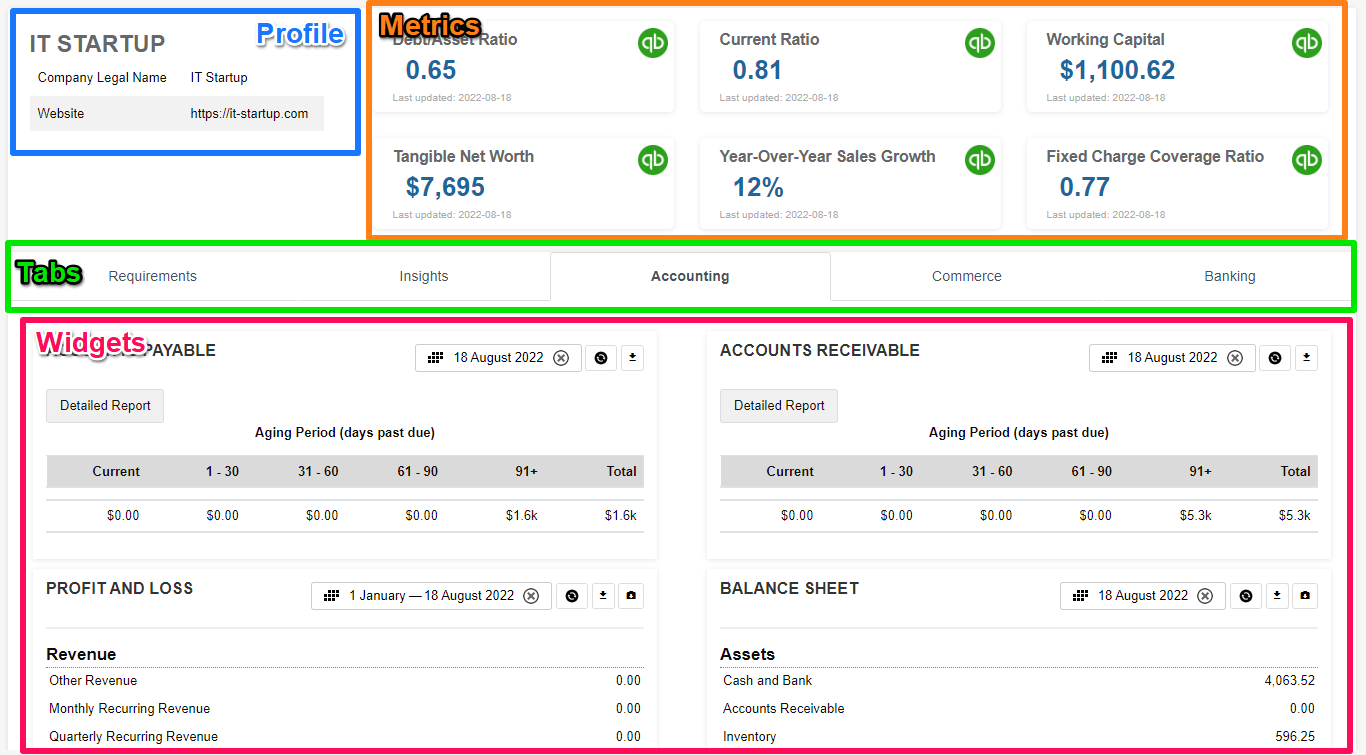Open the Accounts Receivable date picker
The height and width of the screenshot is (755, 1366).
coord(1160,358)
